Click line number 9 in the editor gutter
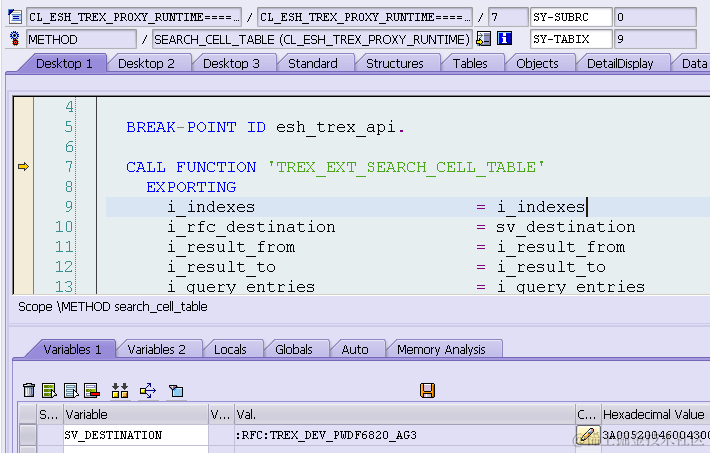710x453 pixels. coord(68,207)
